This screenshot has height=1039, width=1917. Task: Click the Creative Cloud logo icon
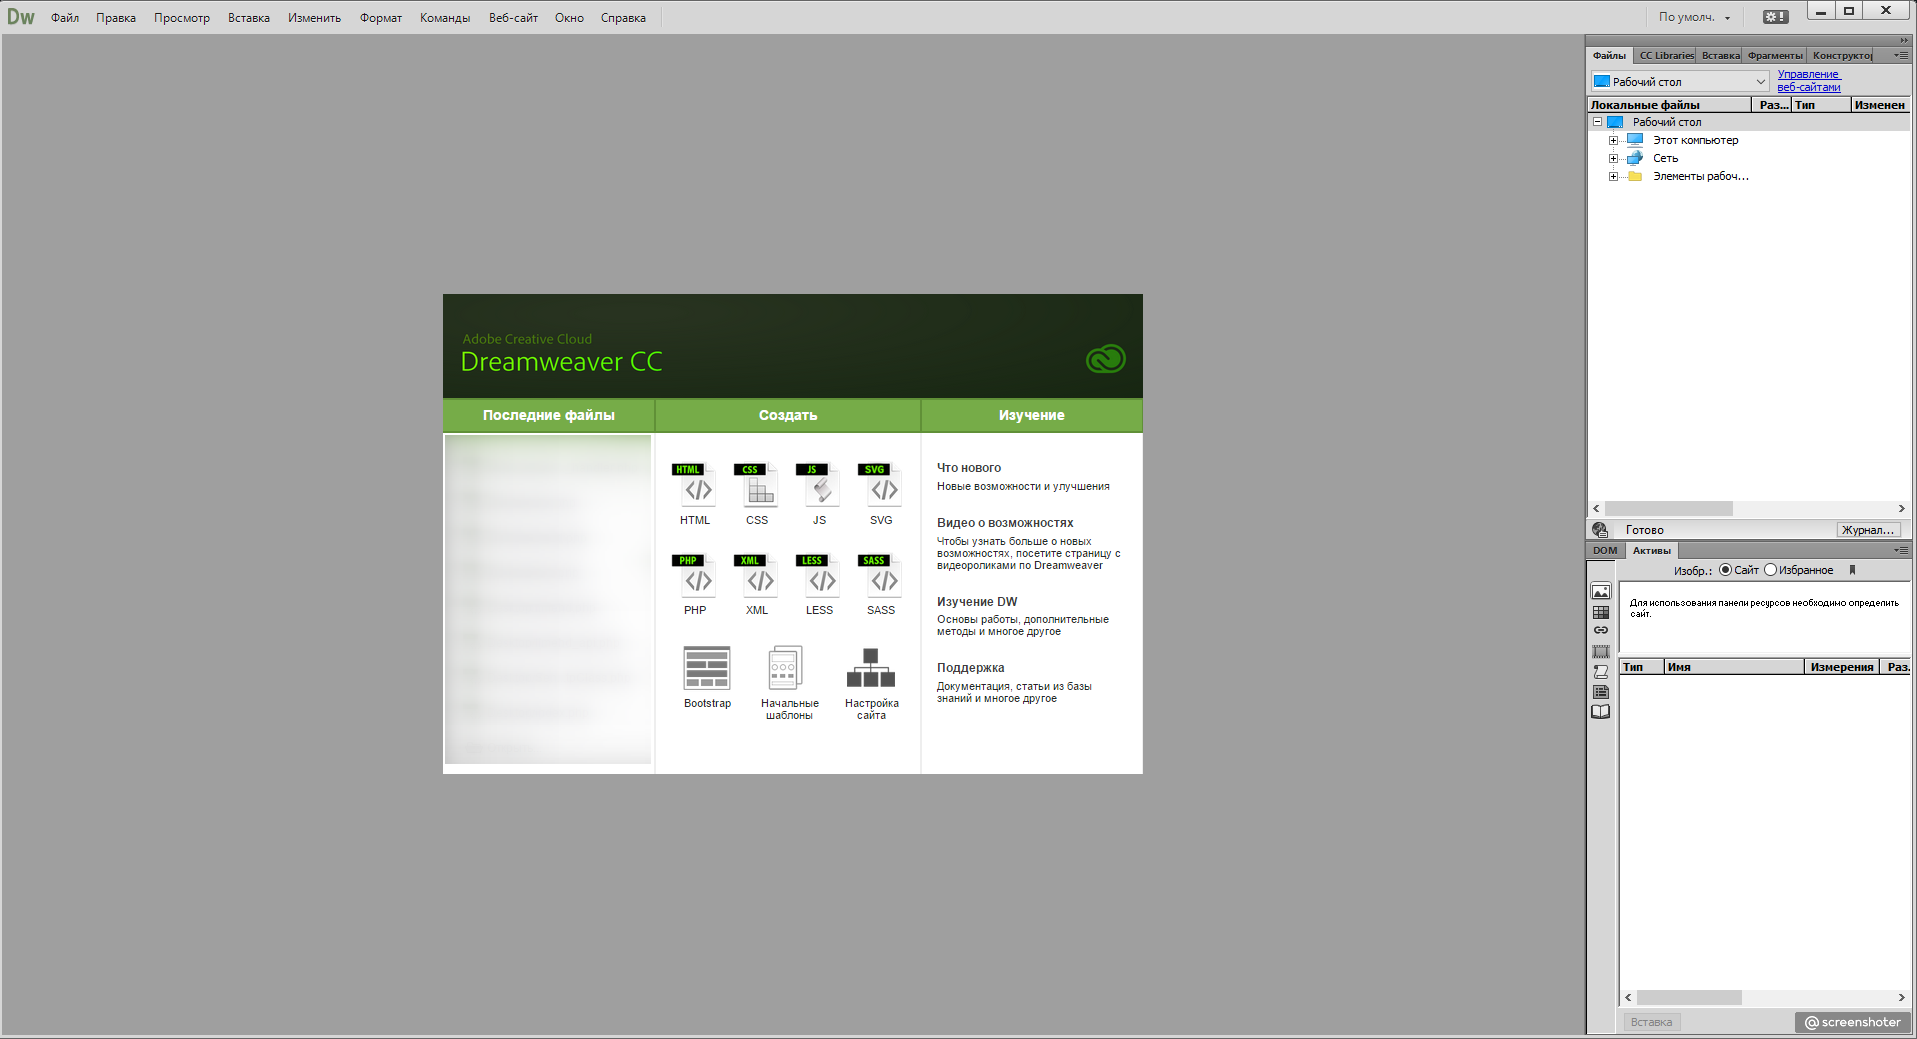[x=1106, y=359]
